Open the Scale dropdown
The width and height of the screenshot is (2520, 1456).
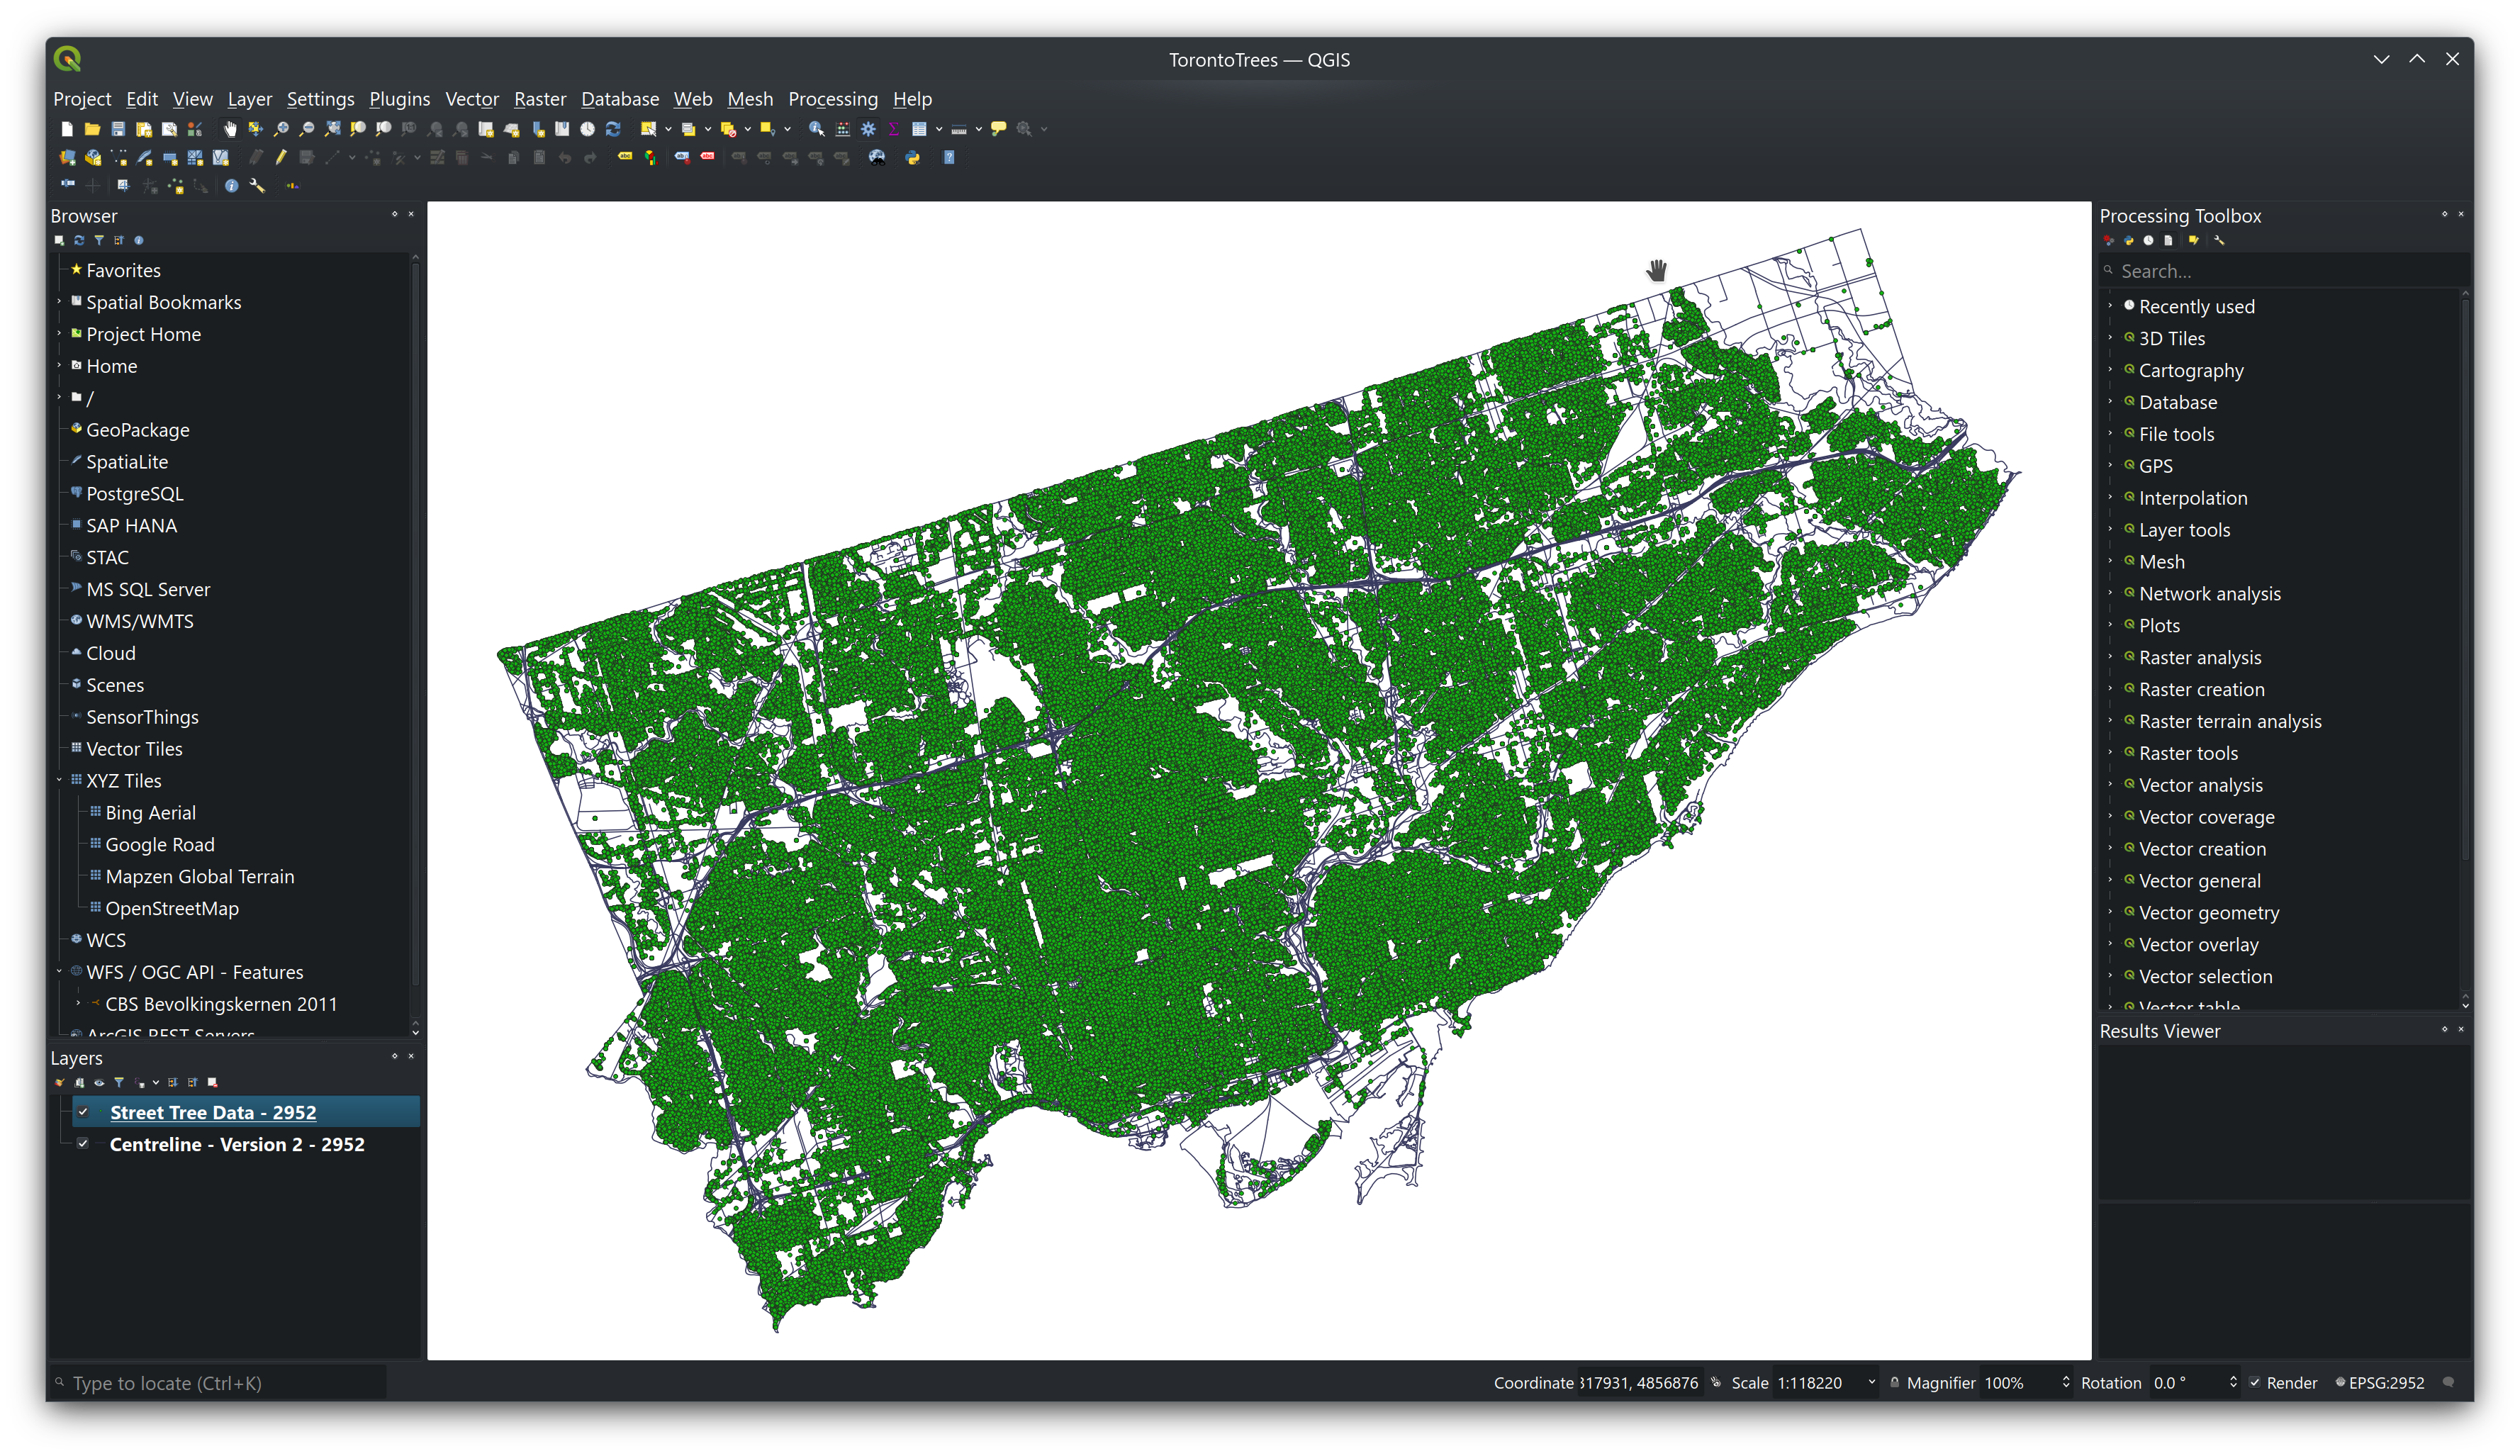1873,1383
